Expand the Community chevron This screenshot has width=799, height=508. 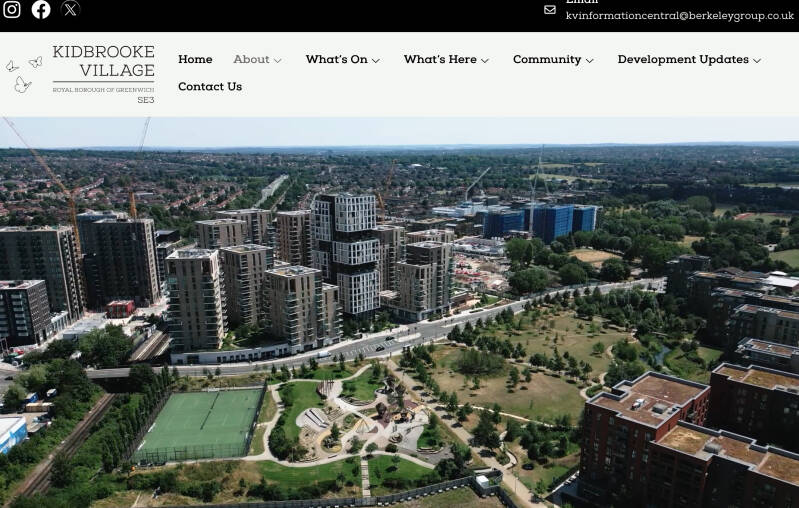click(590, 60)
